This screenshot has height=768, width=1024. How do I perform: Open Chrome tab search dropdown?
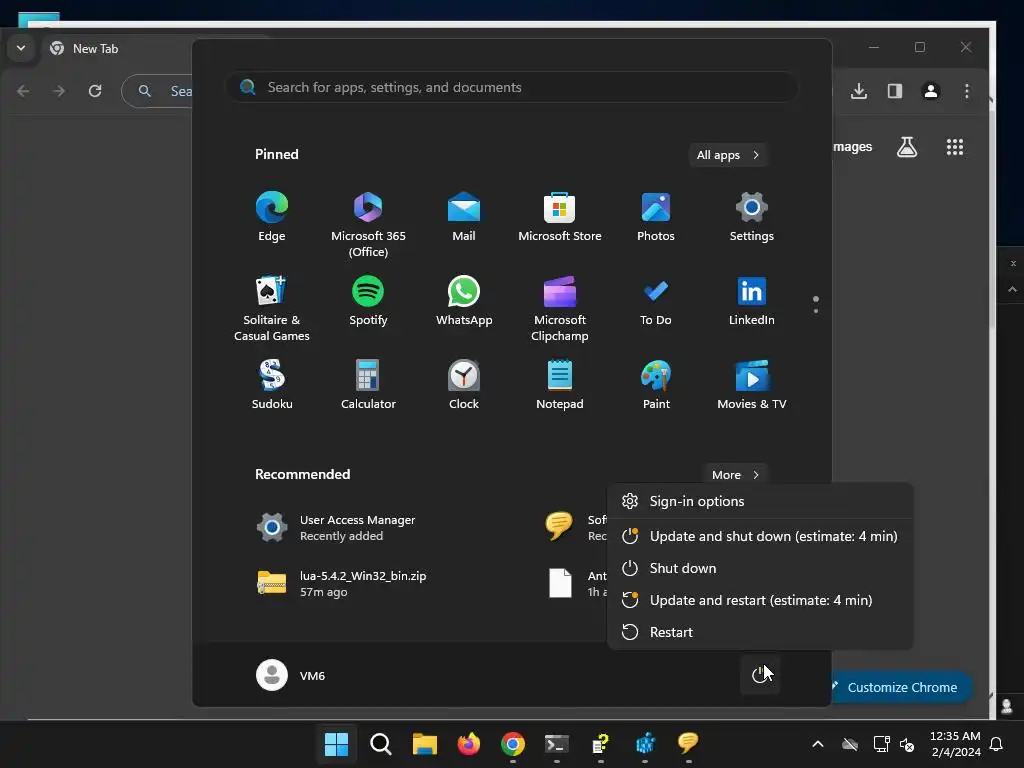click(x=21, y=48)
